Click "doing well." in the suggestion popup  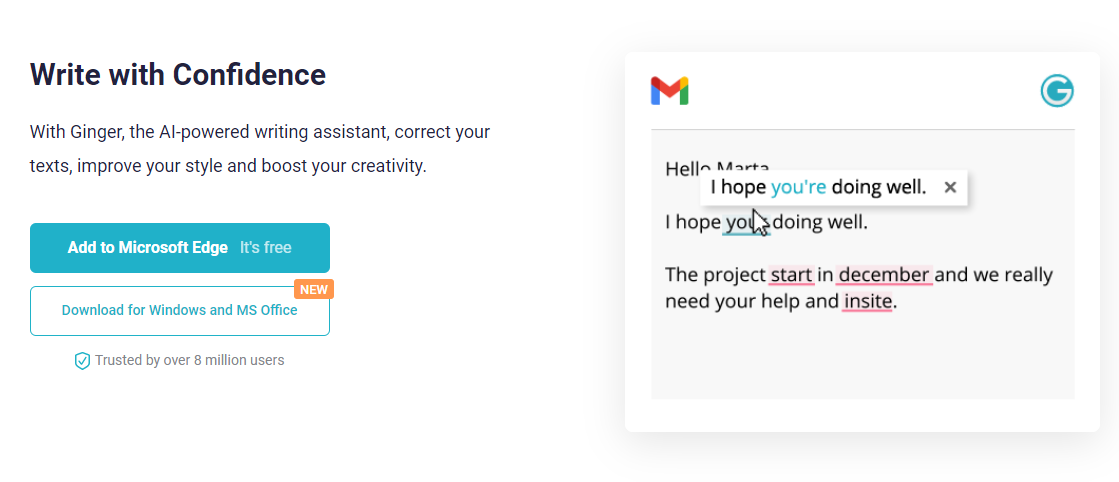879,187
